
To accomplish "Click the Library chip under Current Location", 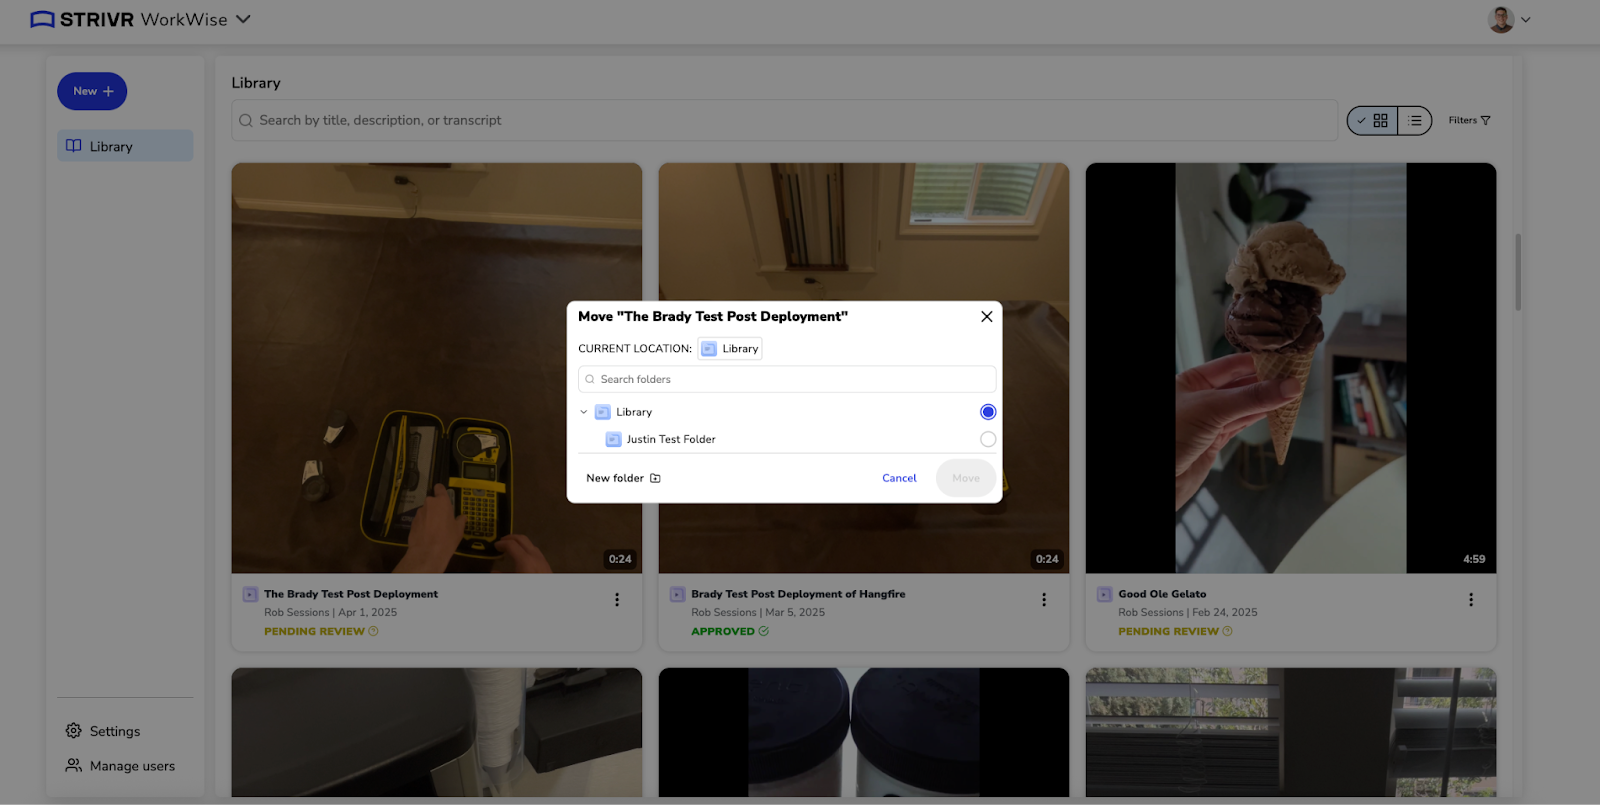I will pyautogui.click(x=730, y=348).
